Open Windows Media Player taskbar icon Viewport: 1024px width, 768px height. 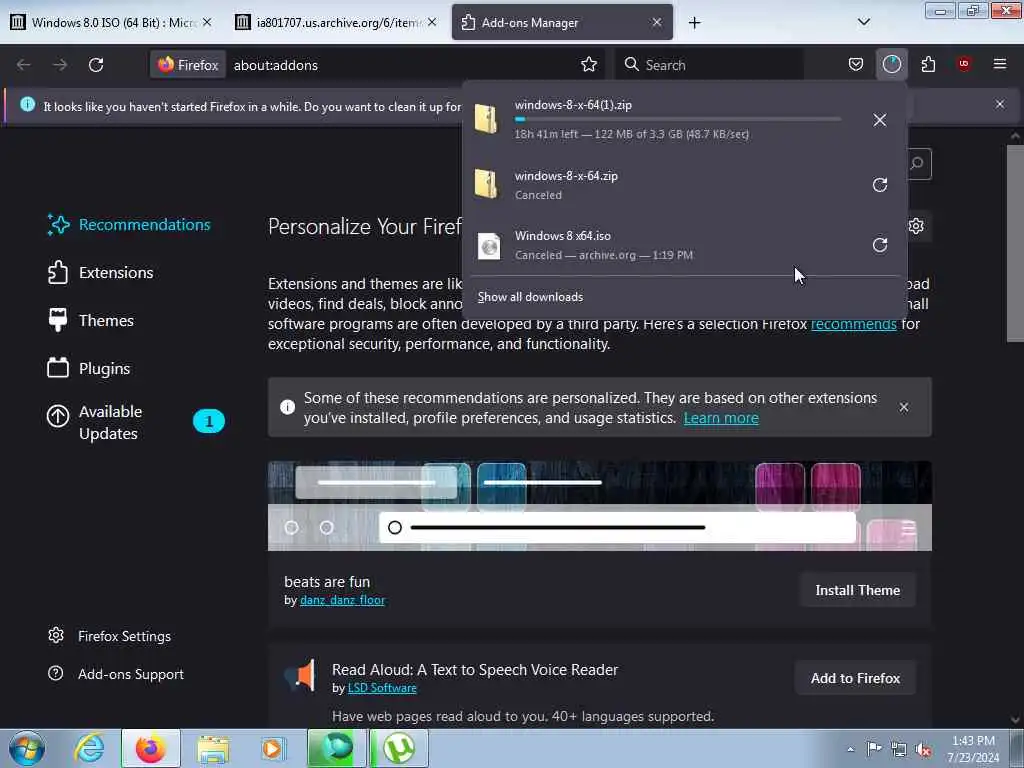click(x=272, y=748)
